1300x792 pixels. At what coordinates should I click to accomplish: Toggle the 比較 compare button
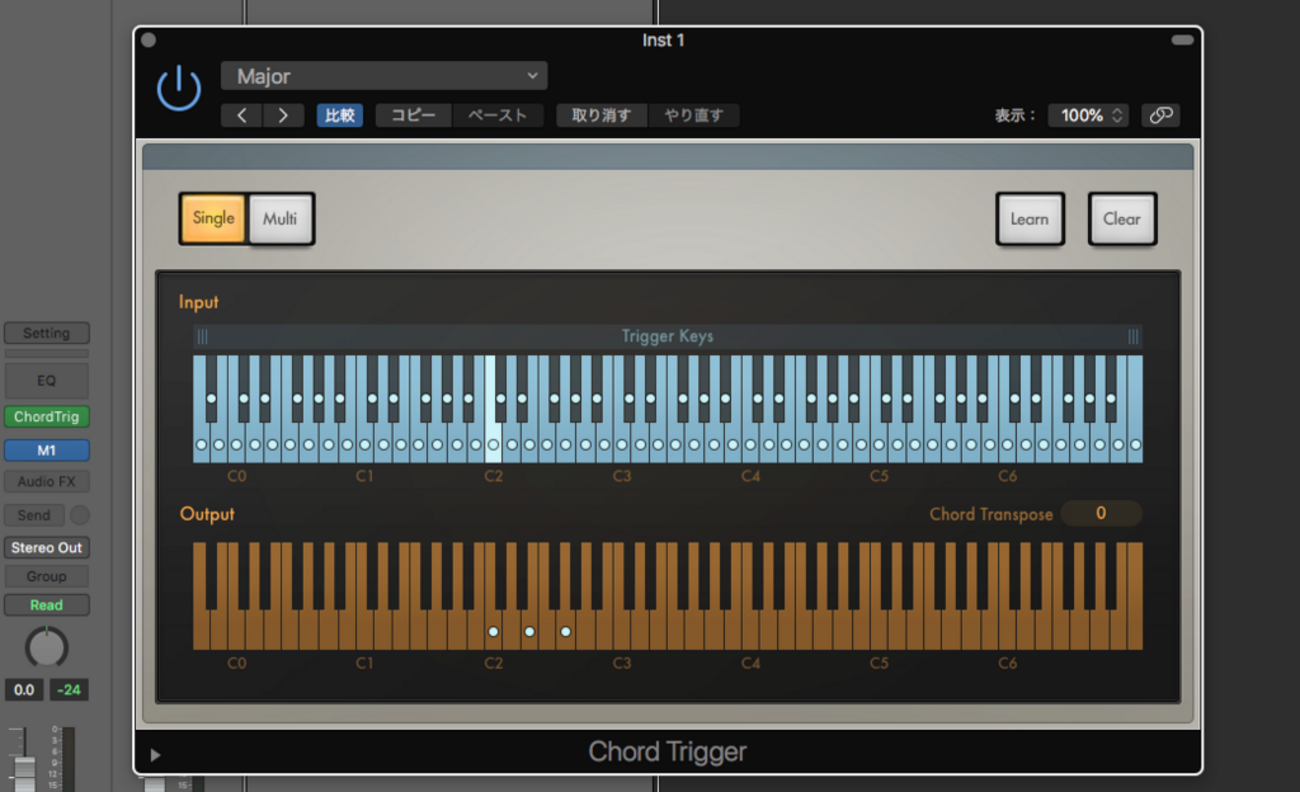(340, 115)
